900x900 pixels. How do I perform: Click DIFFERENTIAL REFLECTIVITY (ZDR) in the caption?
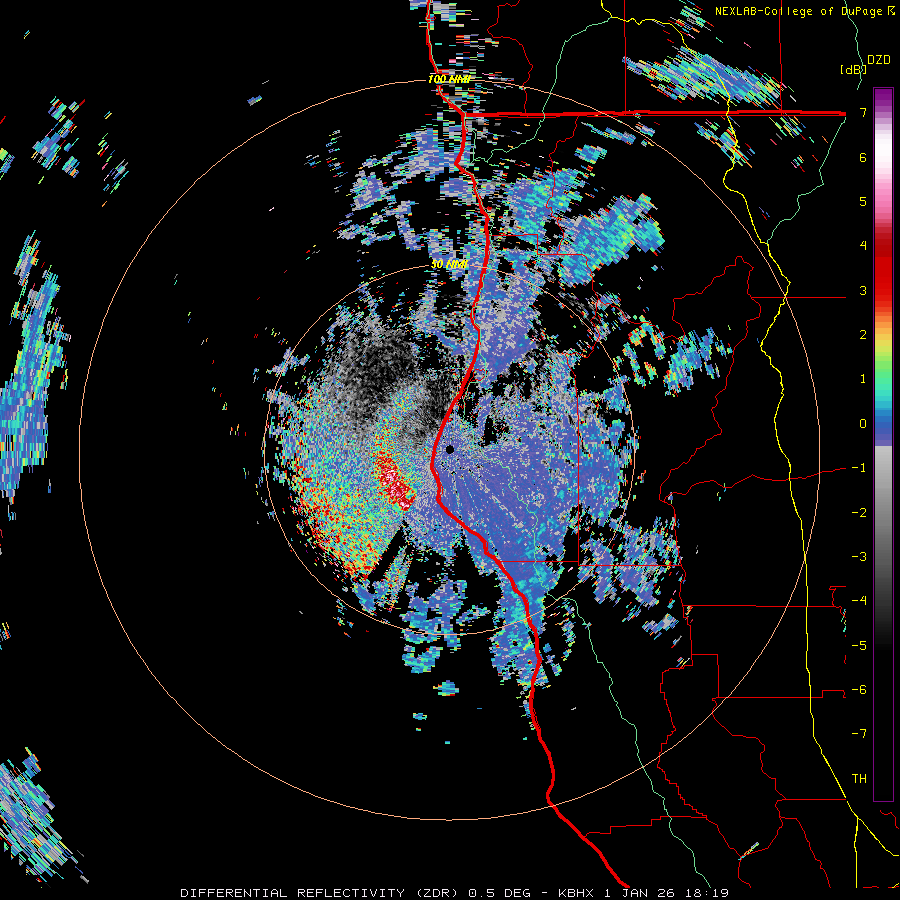click(321, 893)
